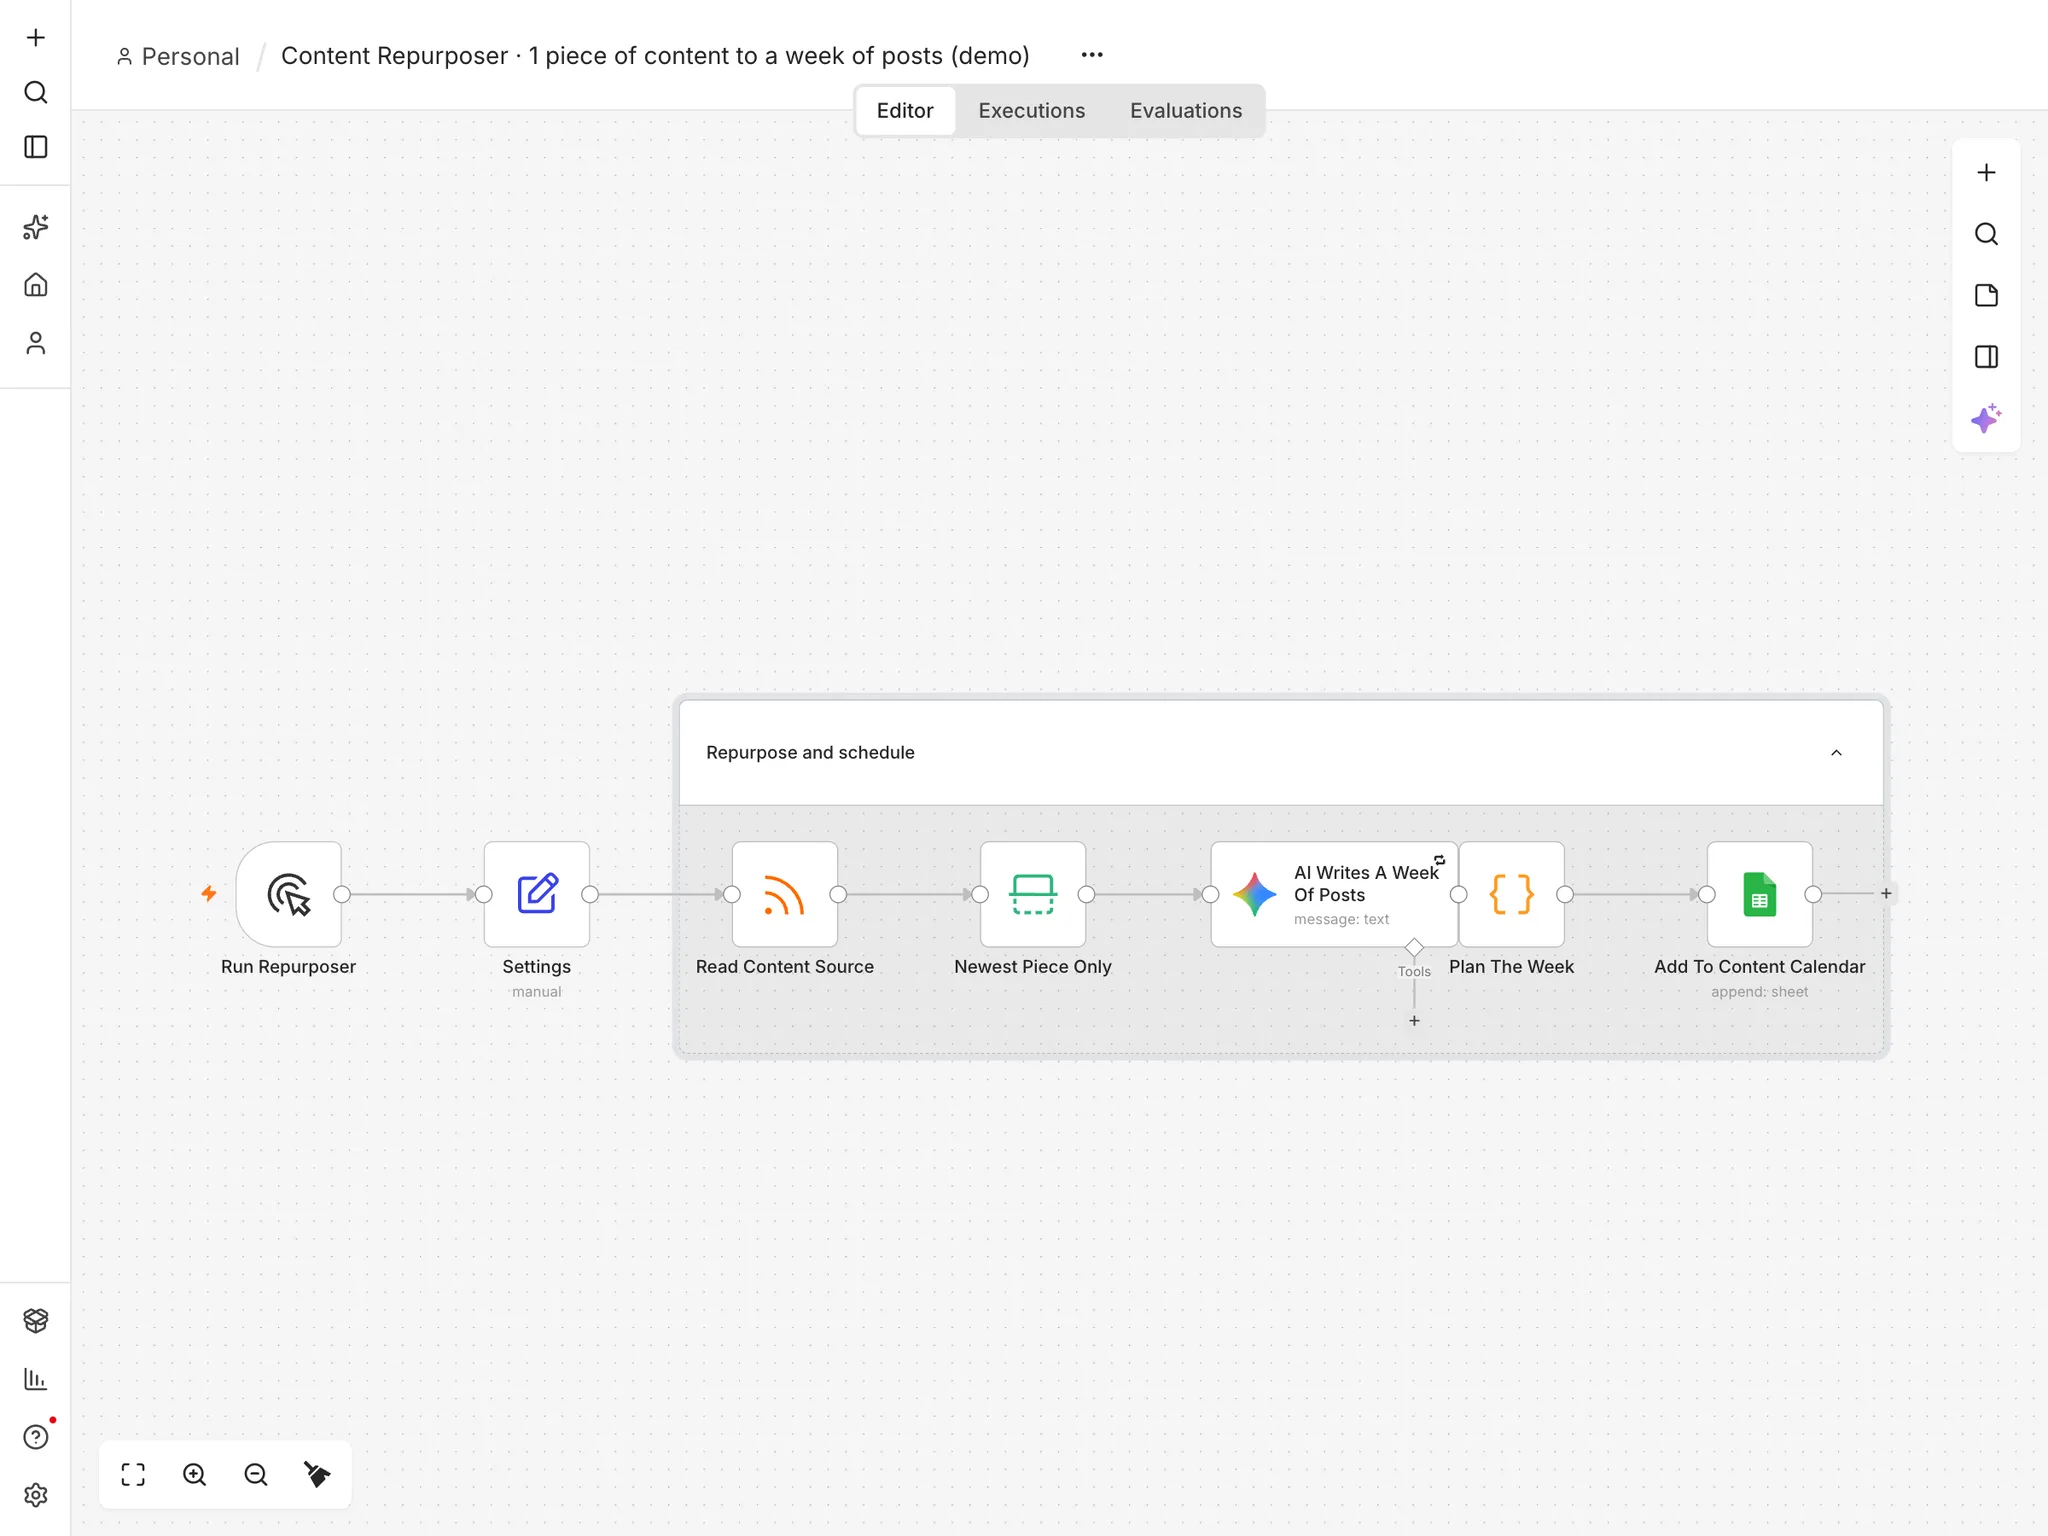Open the help question mark icon
Image resolution: width=2048 pixels, height=1536 pixels.
[36, 1437]
